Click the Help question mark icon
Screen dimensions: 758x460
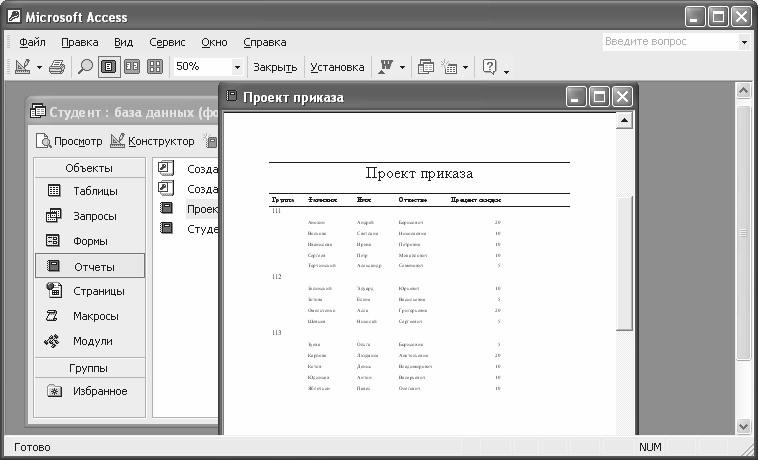489,67
